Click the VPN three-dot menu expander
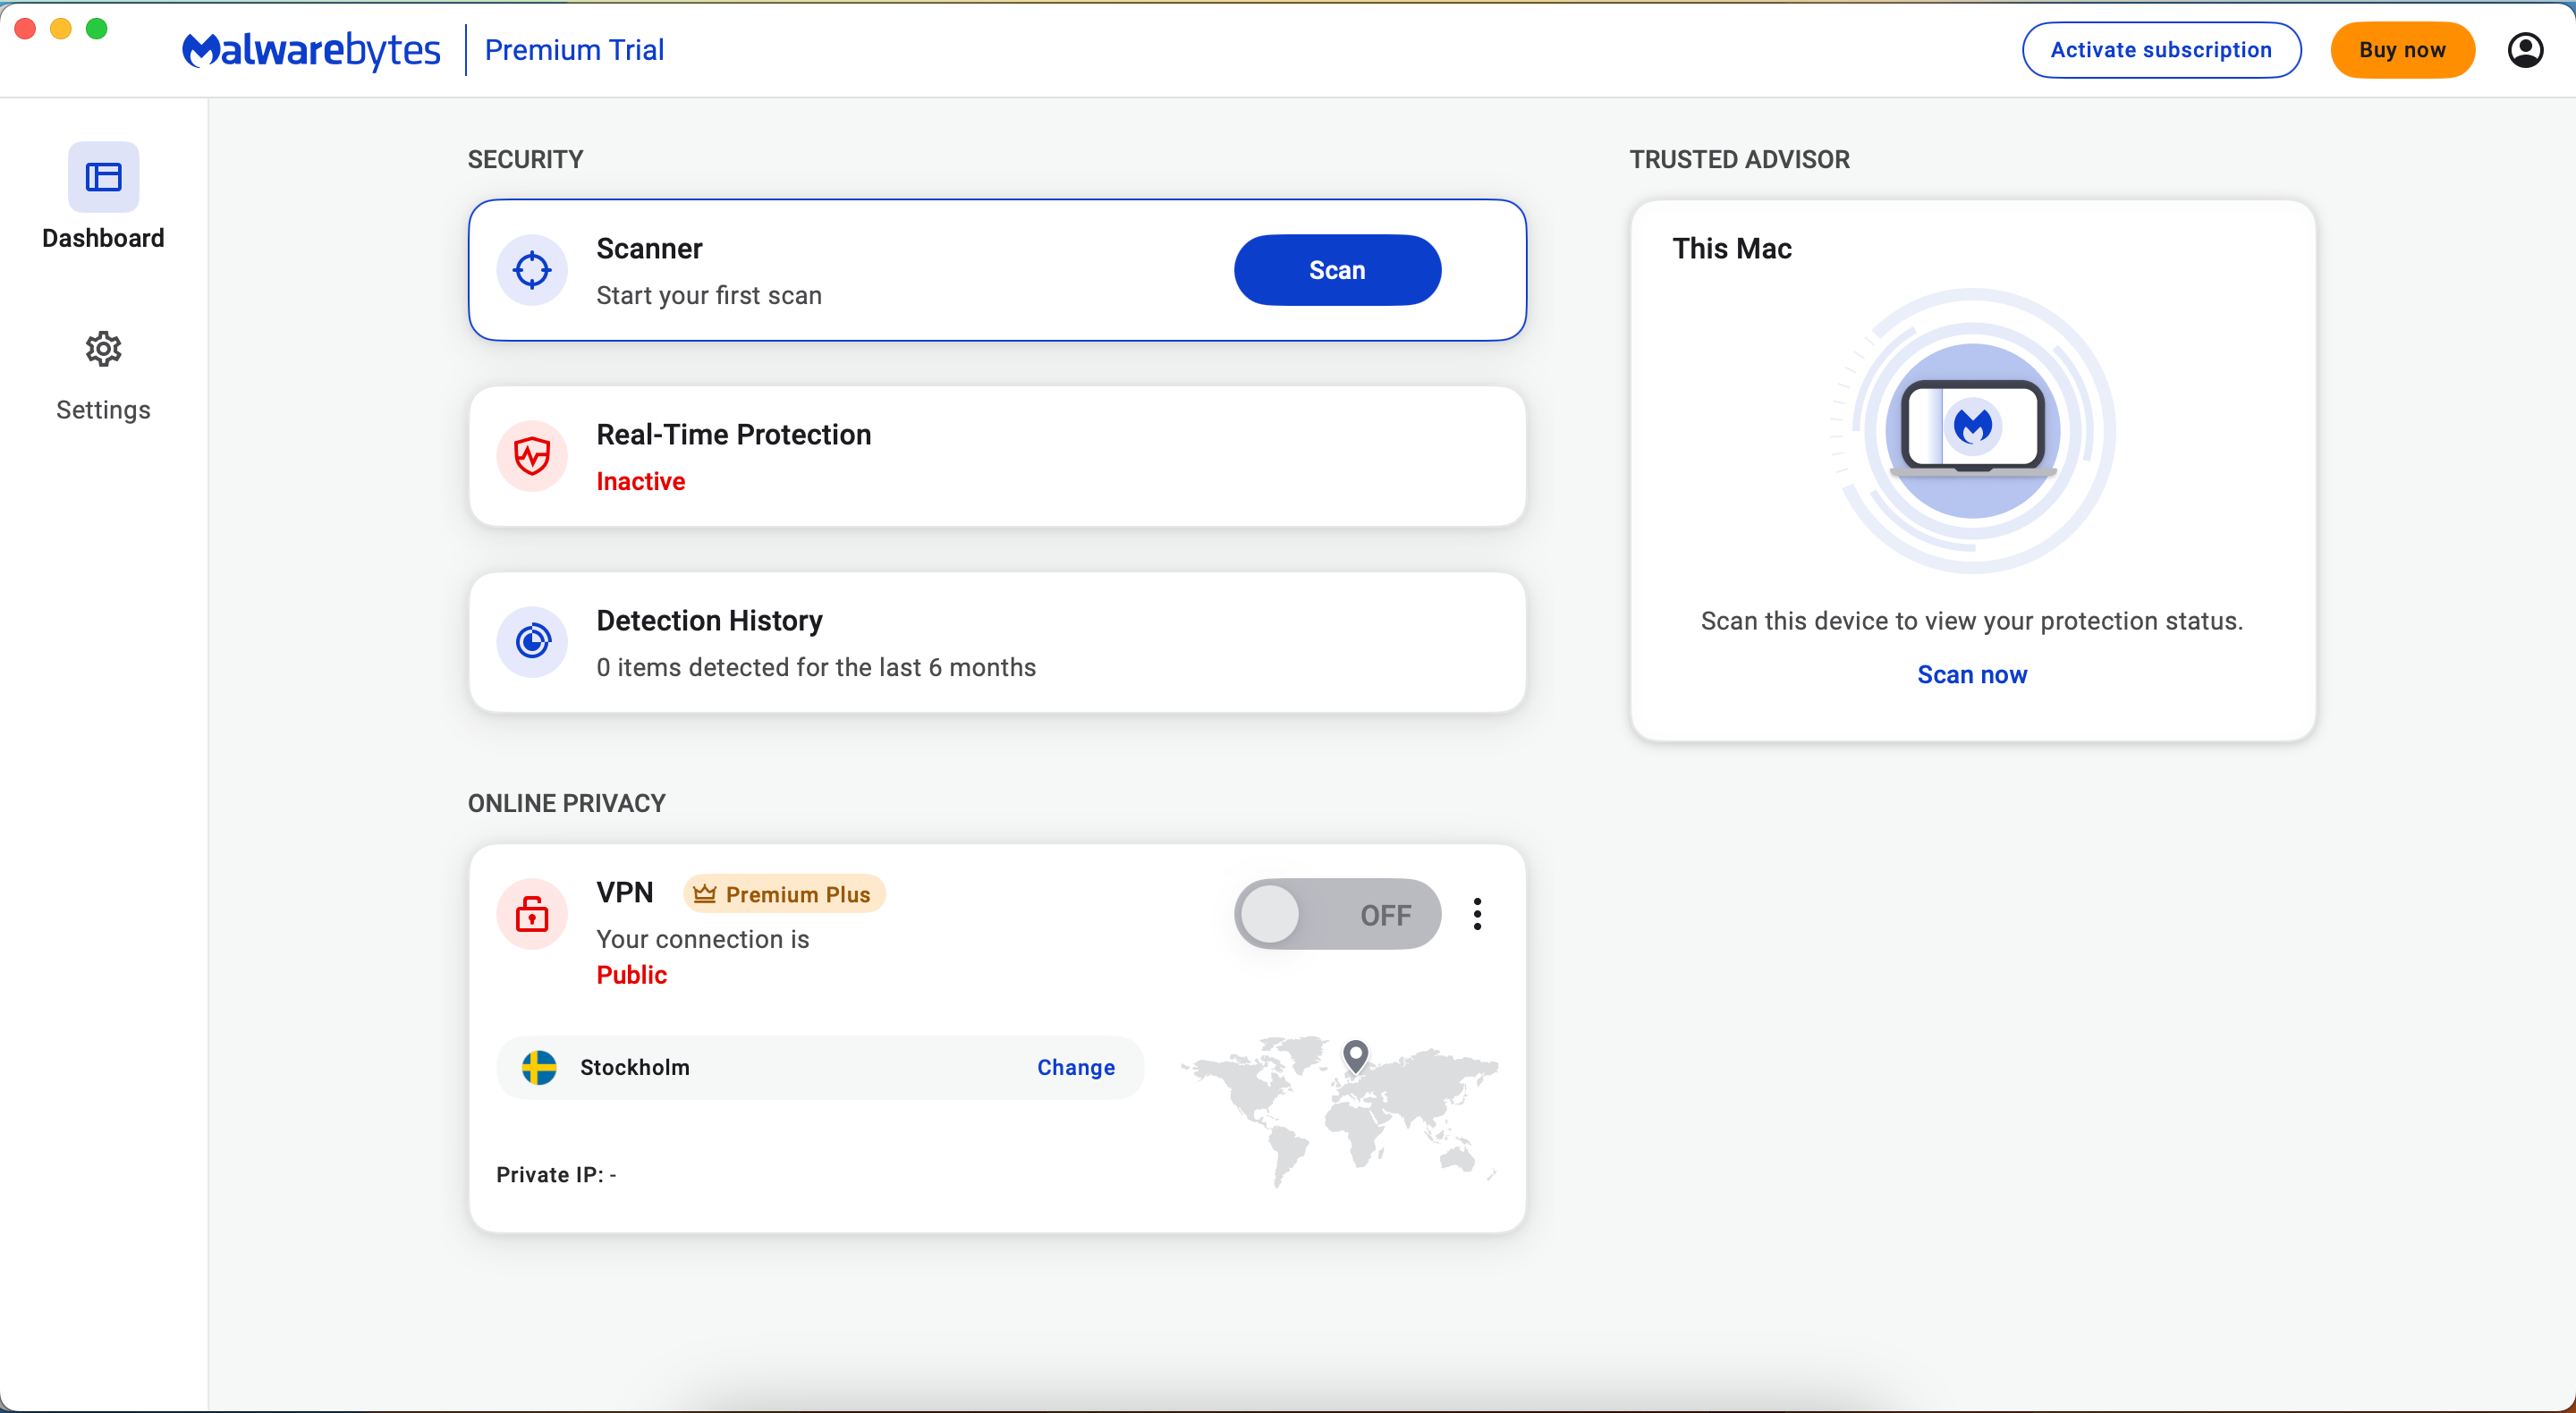The width and height of the screenshot is (2576, 1413). (1475, 914)
